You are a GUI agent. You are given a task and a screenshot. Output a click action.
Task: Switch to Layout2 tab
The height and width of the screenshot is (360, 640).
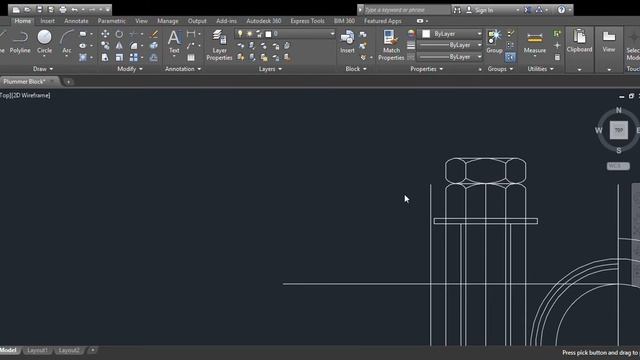pyautogui.click(x=69, y=350)
